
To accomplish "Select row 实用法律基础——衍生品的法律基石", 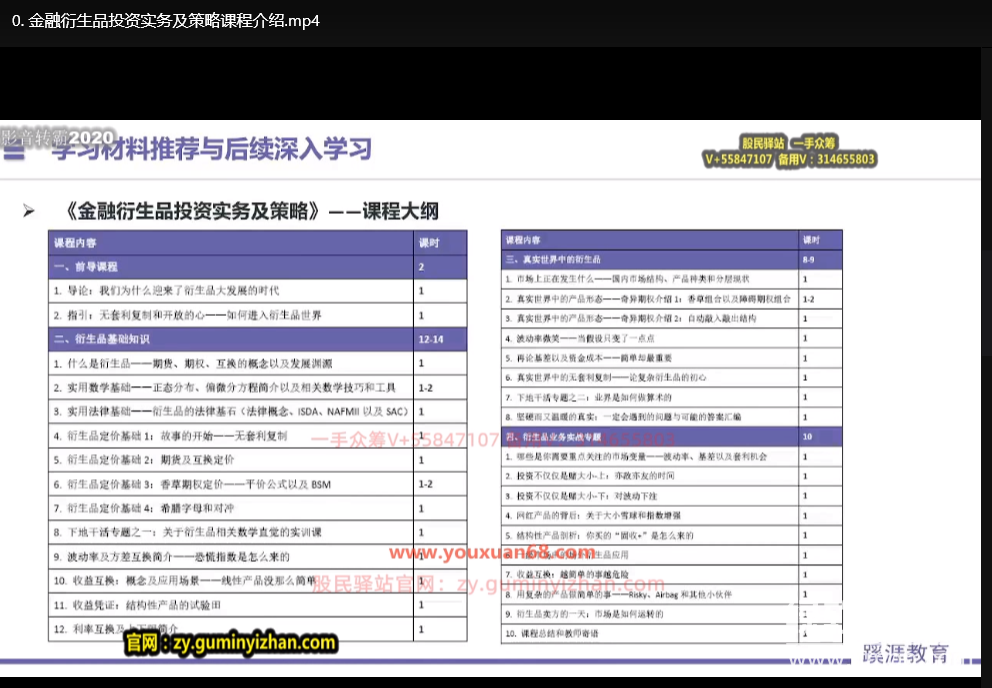I will click(x=257, y=411).
